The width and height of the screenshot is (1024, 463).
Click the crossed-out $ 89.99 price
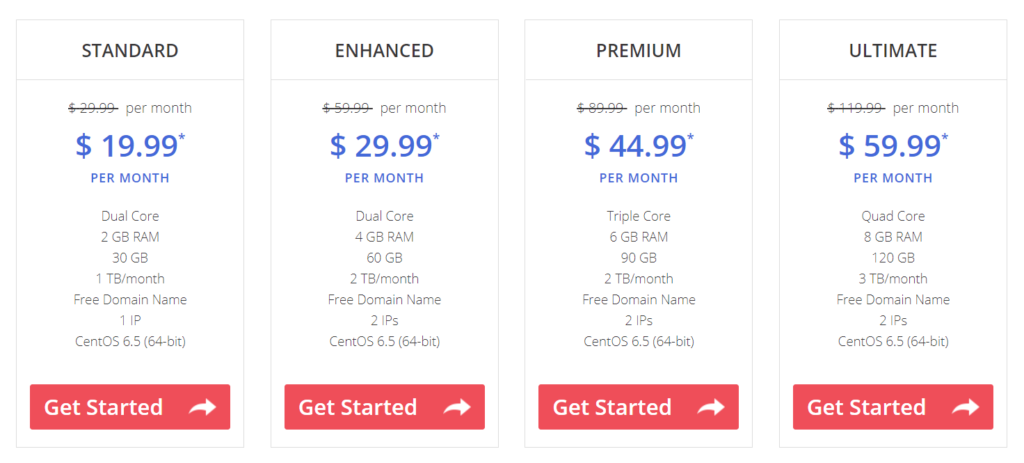pos(601,108)
